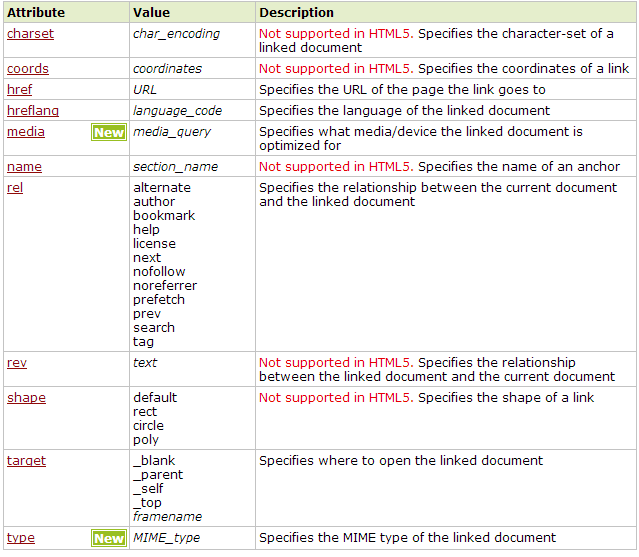Click the search rel value
This screenshot has height=557, width=639.
[154, 328]
